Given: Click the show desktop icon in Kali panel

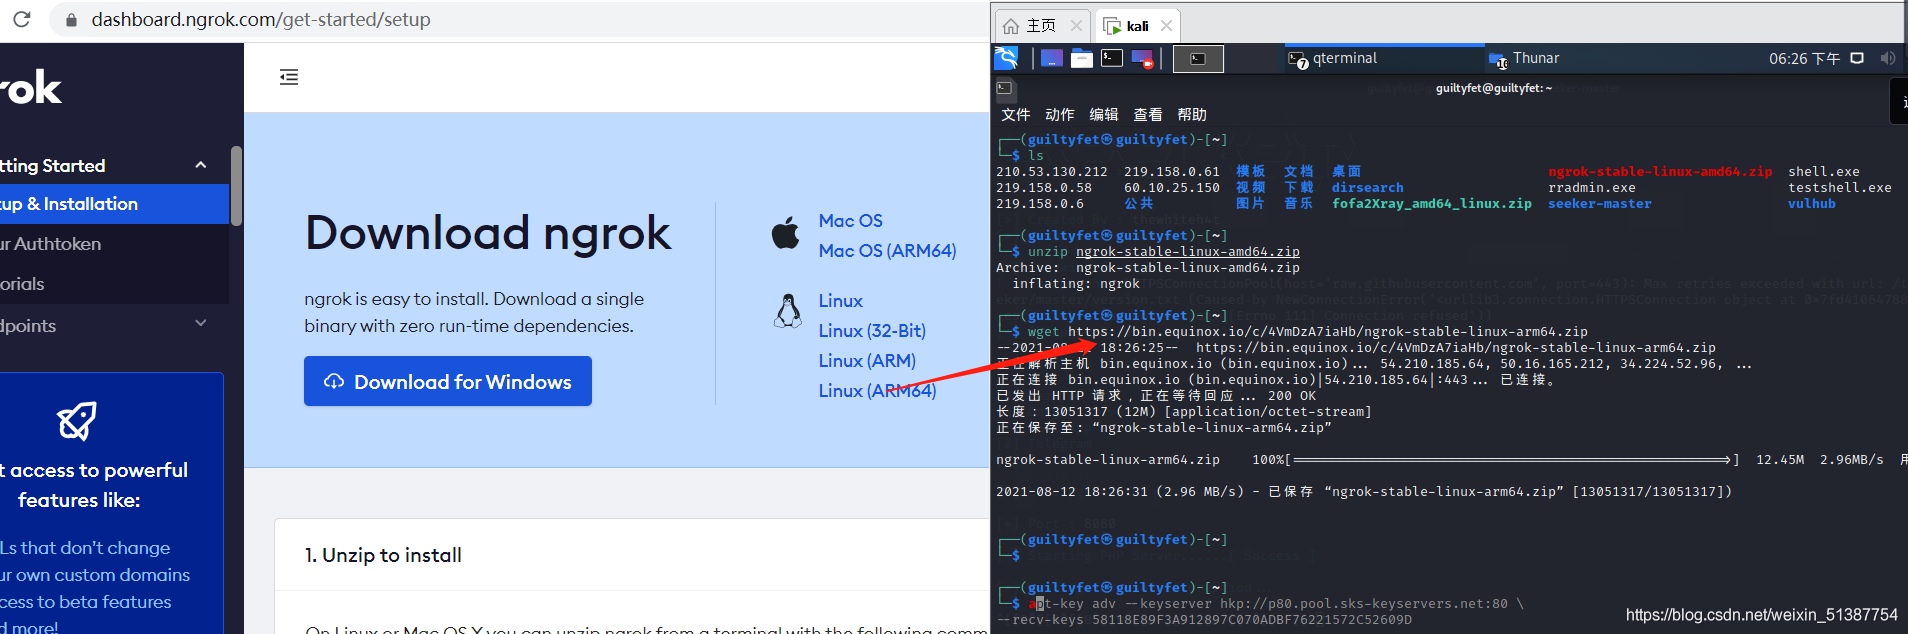Looking at the screenshot, I should (x=1051, y=58).
